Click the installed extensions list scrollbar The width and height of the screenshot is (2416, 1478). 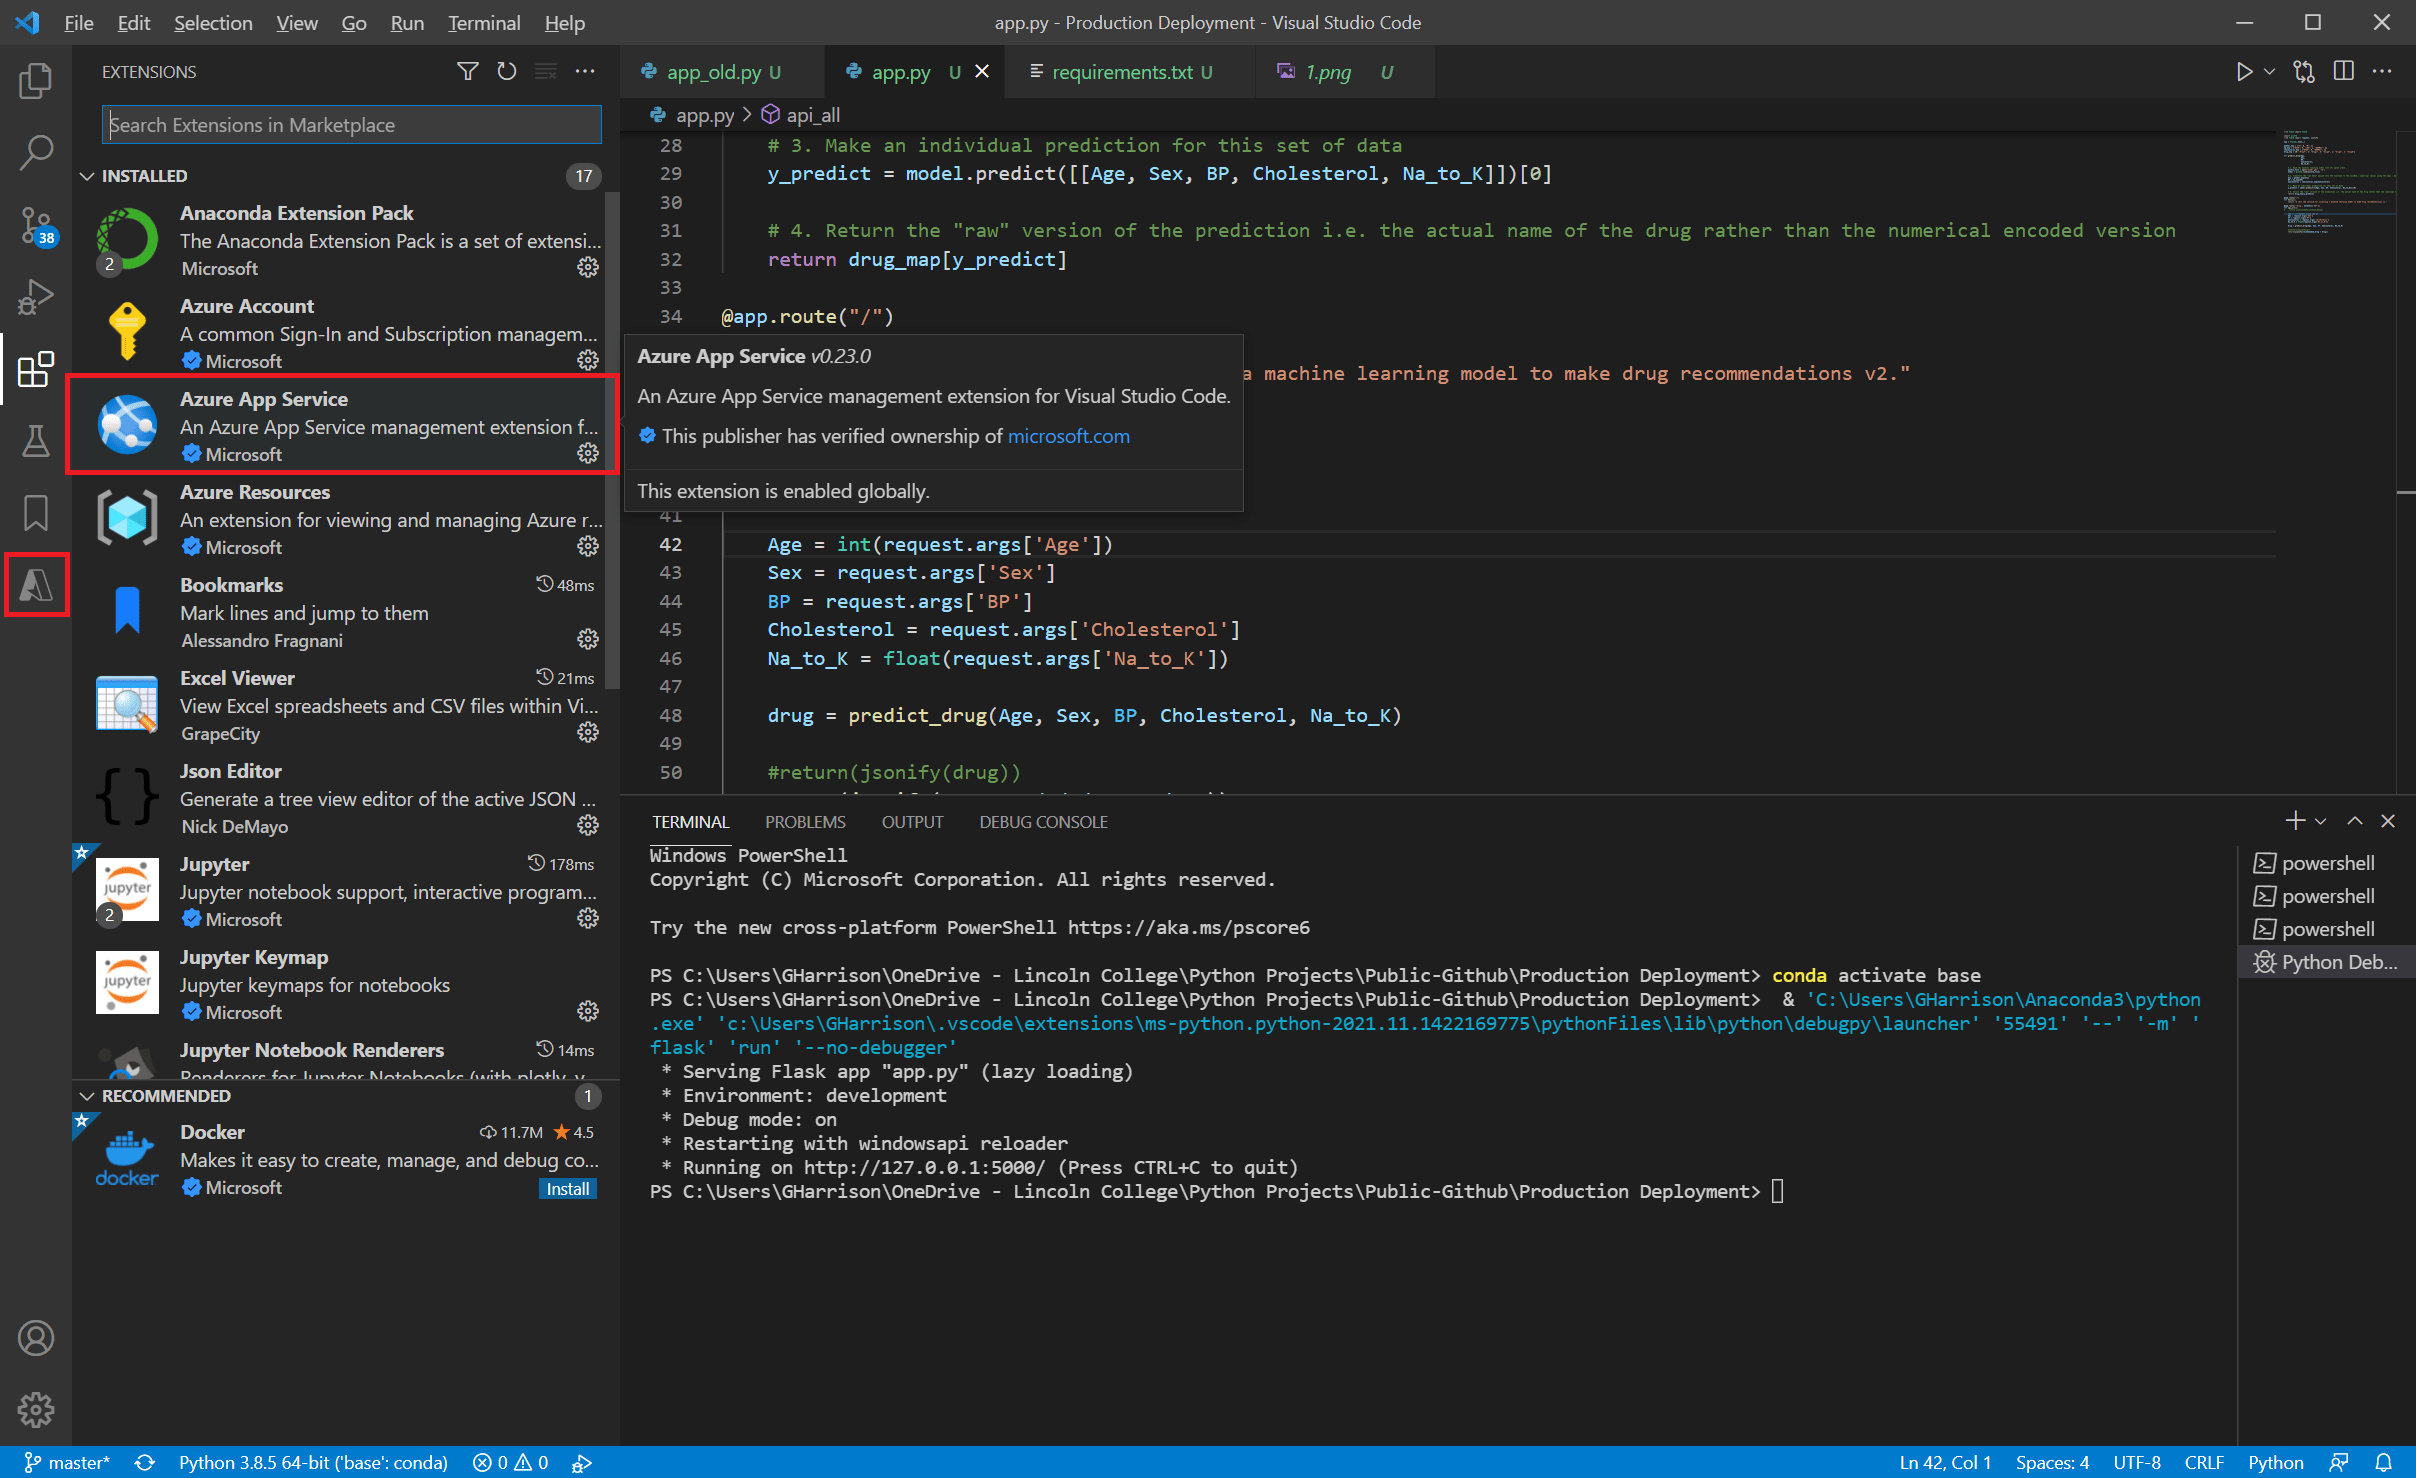click(612, 440)
